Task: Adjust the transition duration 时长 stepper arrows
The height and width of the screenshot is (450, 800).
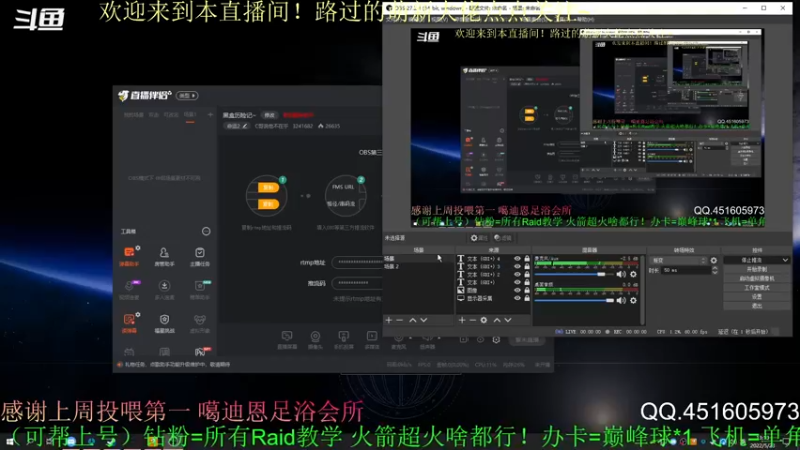Action: [x=714, y=270]
